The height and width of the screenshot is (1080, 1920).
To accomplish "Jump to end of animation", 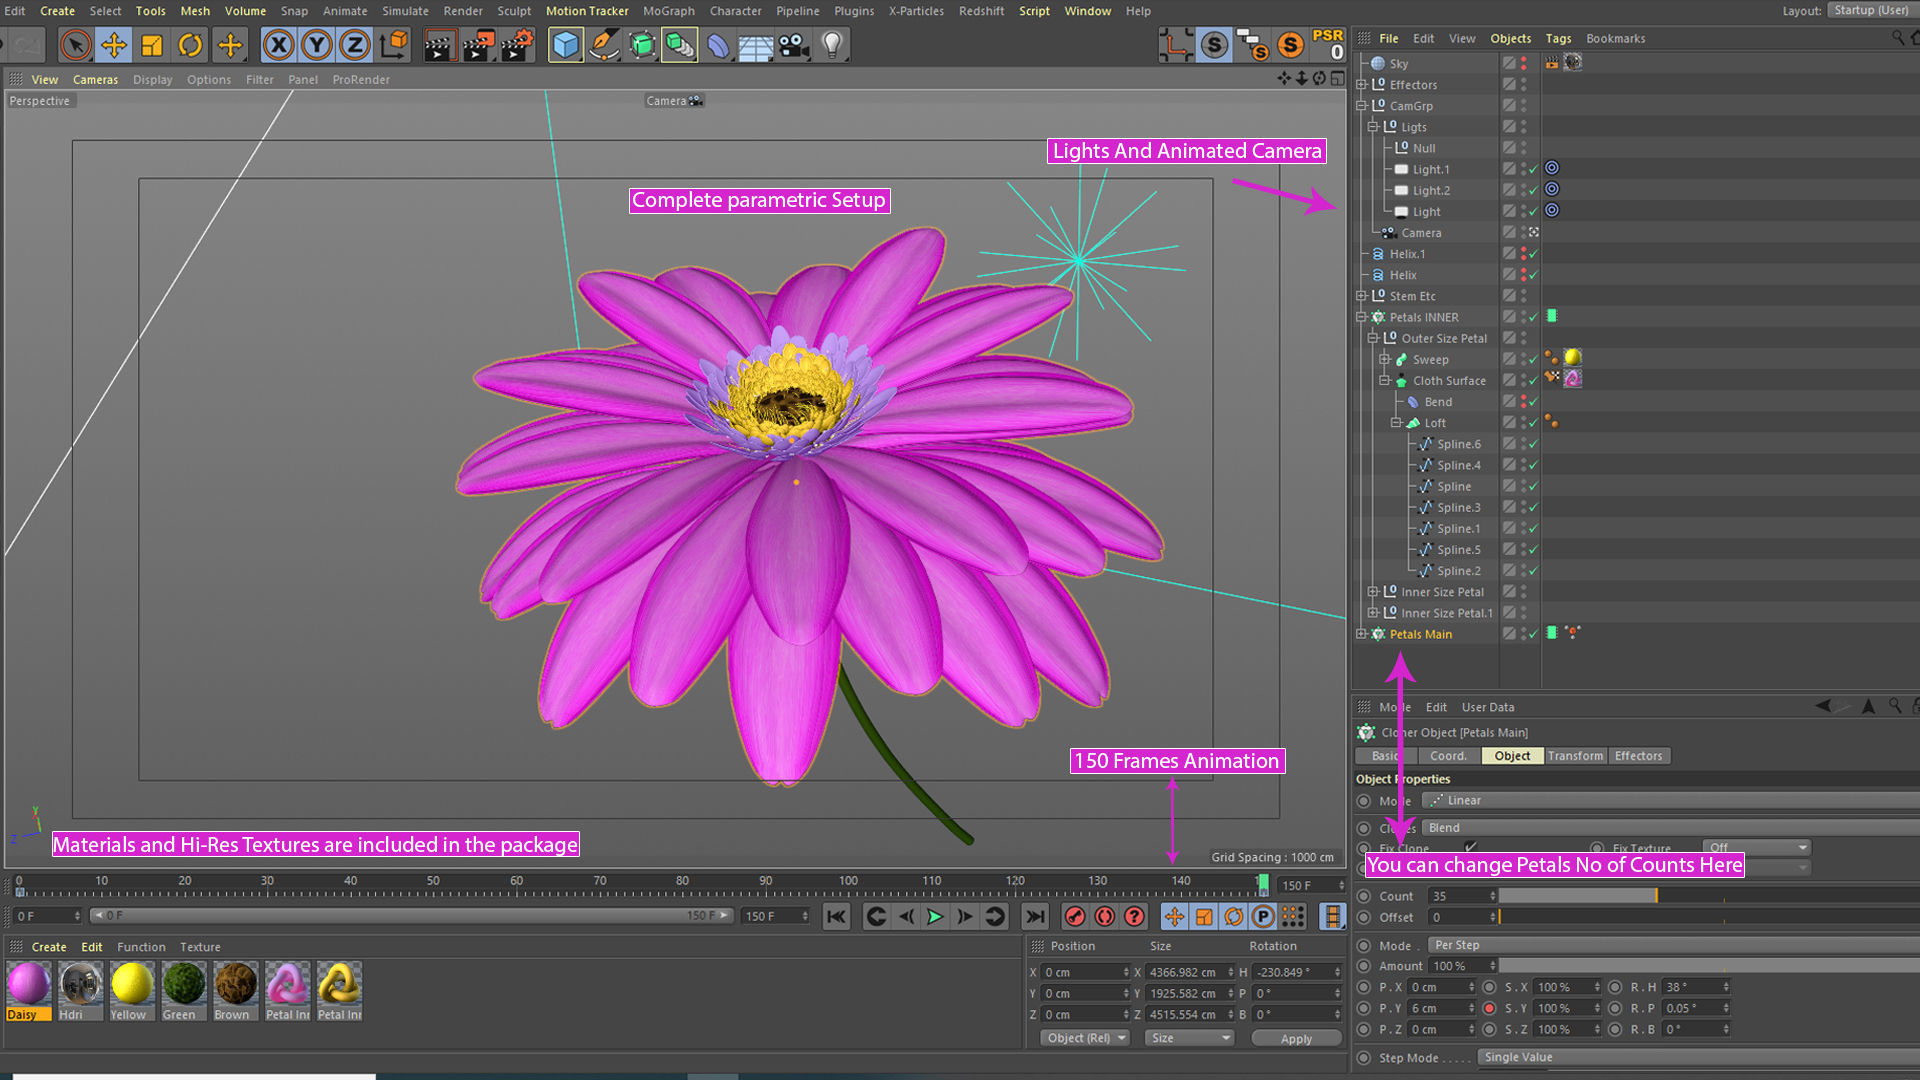I will click(x=1036, y=916).
